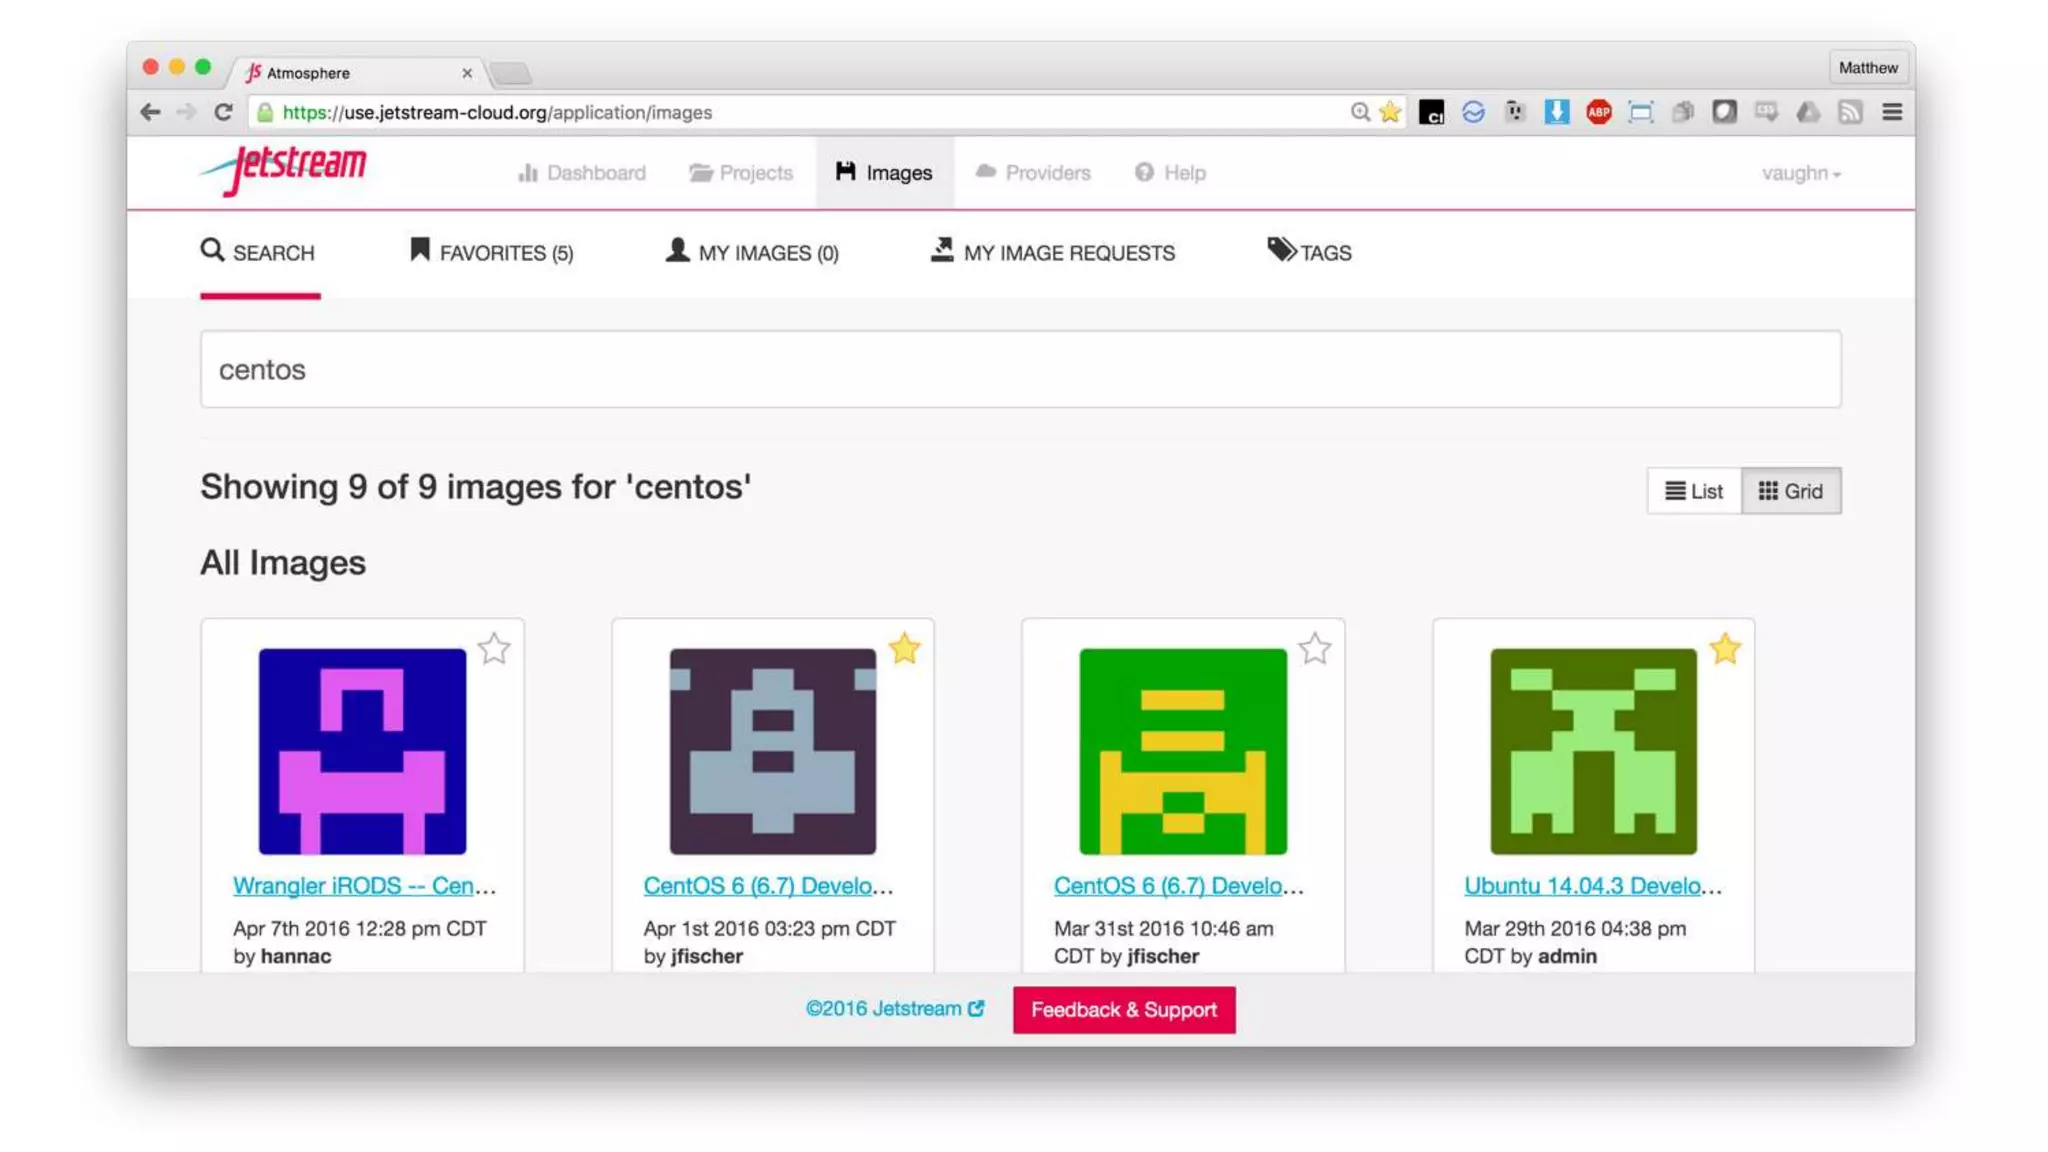
Task: Click the browser back arrow
Action: click(150, 112)
